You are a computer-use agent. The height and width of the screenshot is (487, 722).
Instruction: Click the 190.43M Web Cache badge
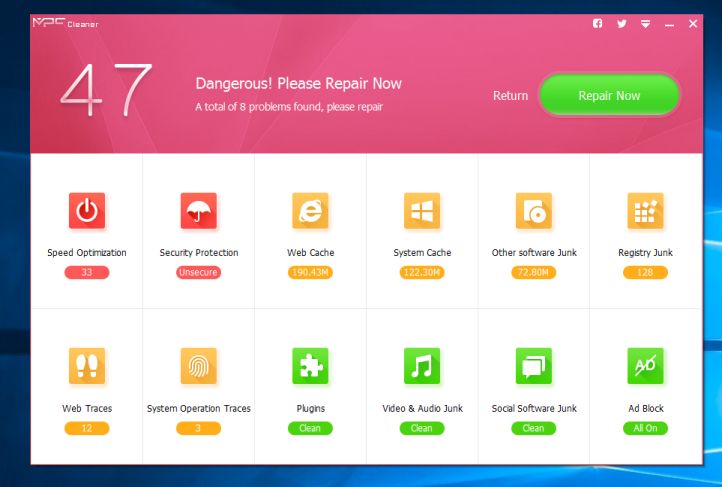click(310, 272)
